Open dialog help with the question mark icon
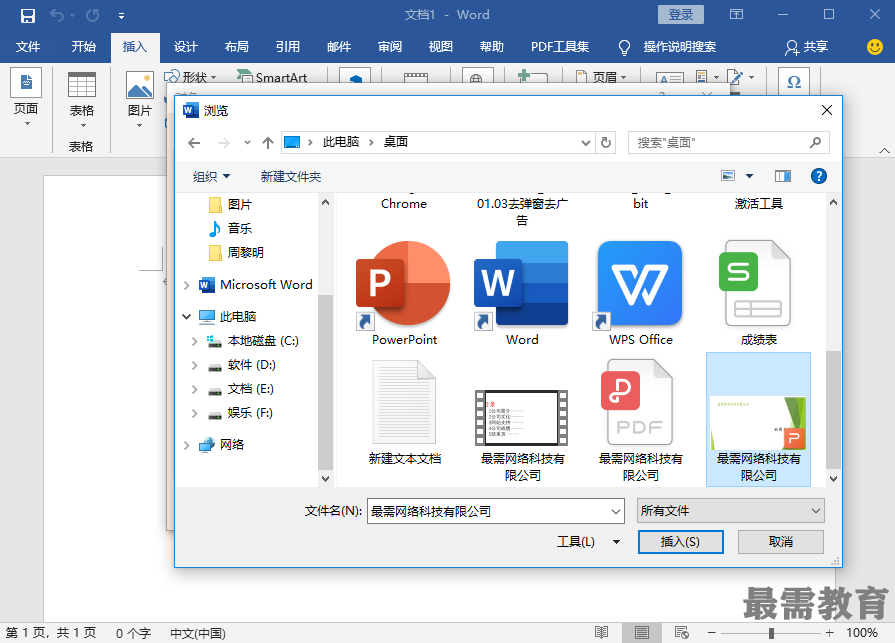Viewport: 895px width, 643px height. [x=819, y=176]
